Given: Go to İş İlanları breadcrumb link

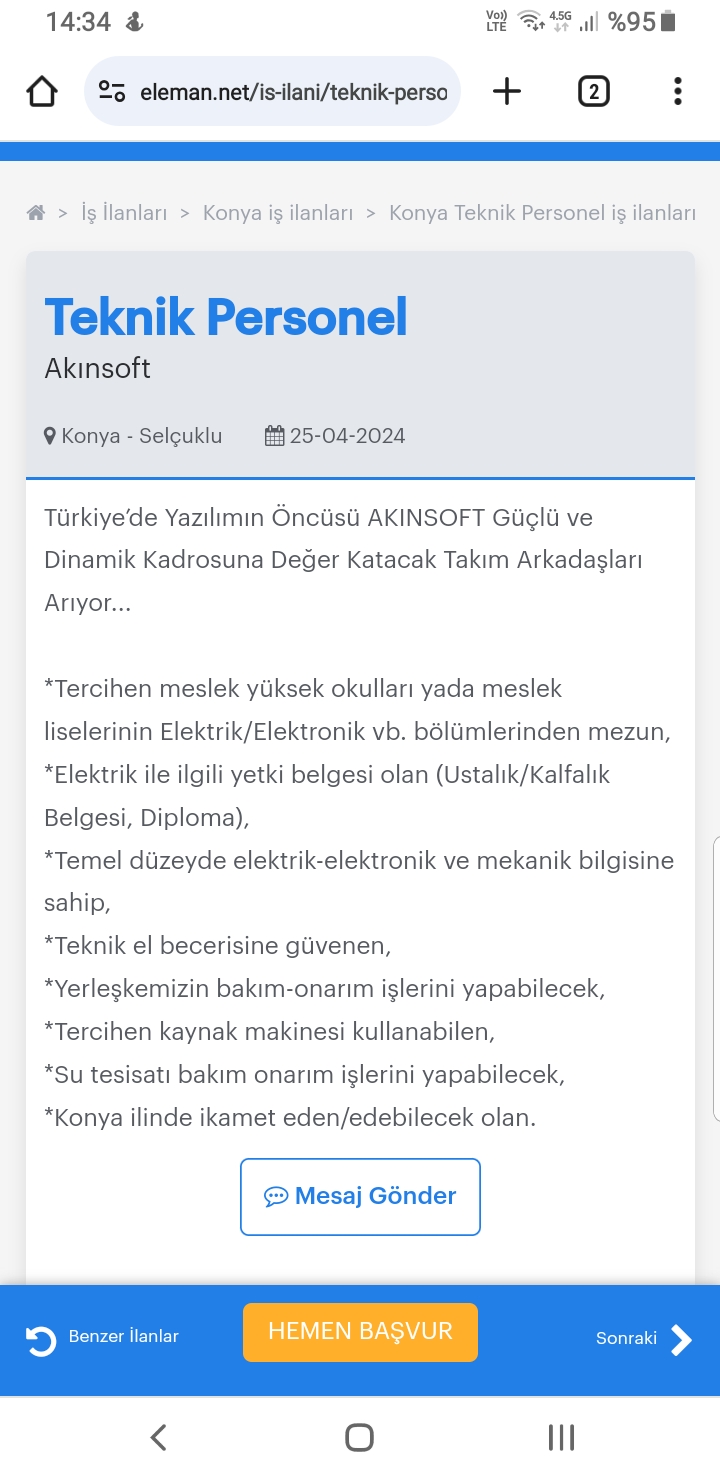Looking at the screenshot, I should [x=124, y=213].
